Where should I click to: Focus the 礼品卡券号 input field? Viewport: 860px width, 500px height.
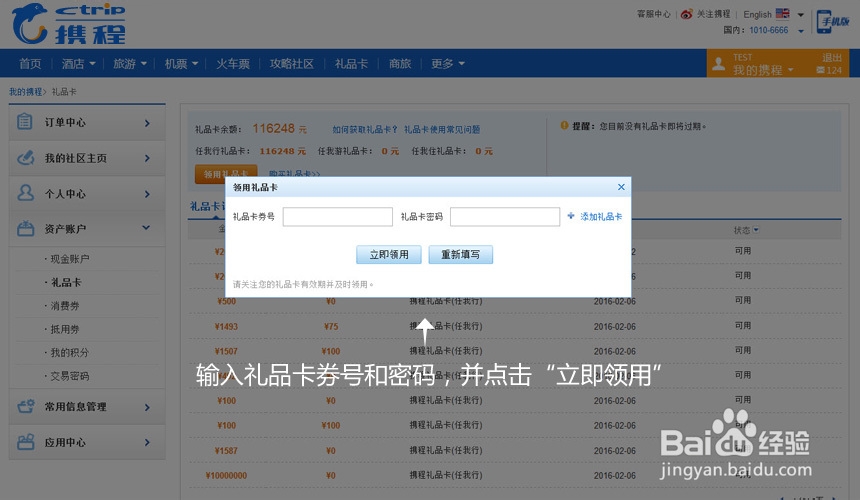338,217
